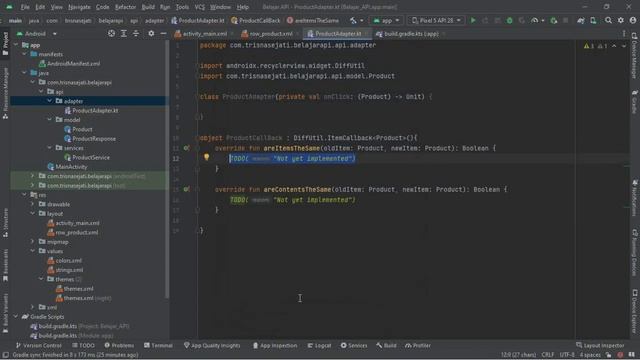Open the Device Manager toolbar icon
Viewport: 640px width, 360px height.
click(x=593, y=20)
